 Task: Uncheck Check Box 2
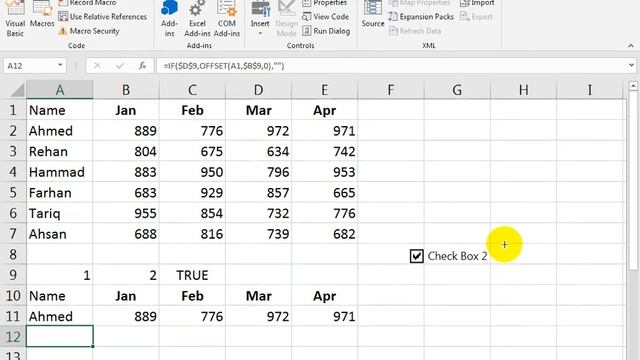(416, 256)
